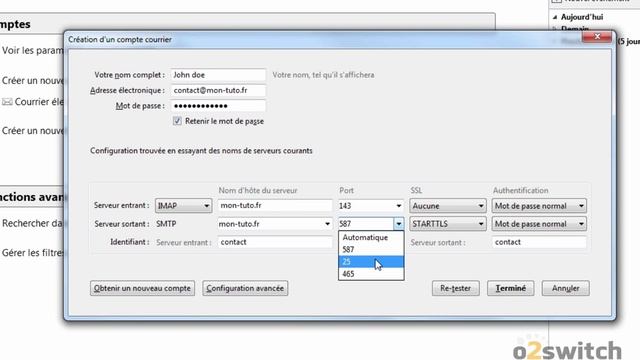The image size is (640, 360).
Task: Click 'Voir les param' link in background window
Action: pyautogui.click(x=33, y=51)
